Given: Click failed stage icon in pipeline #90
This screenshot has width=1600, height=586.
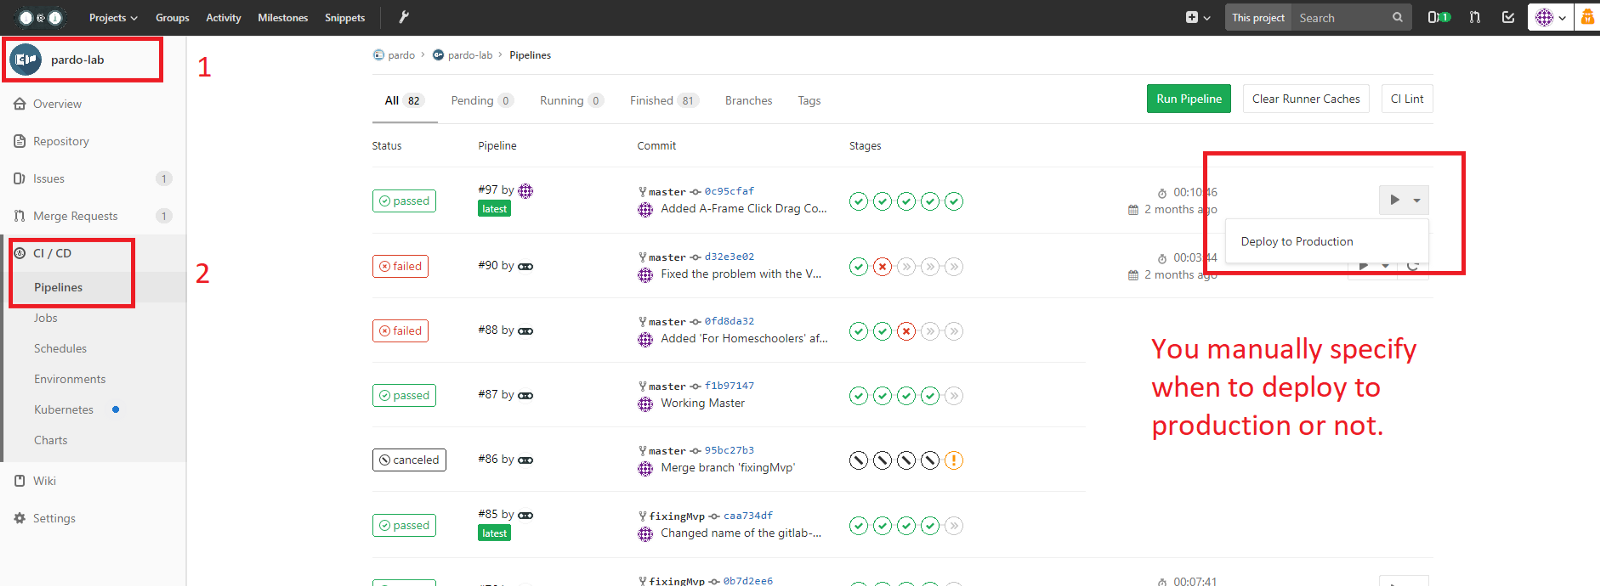Looking at the screenshot, I should pyautogui.click(x=882, y=266).
